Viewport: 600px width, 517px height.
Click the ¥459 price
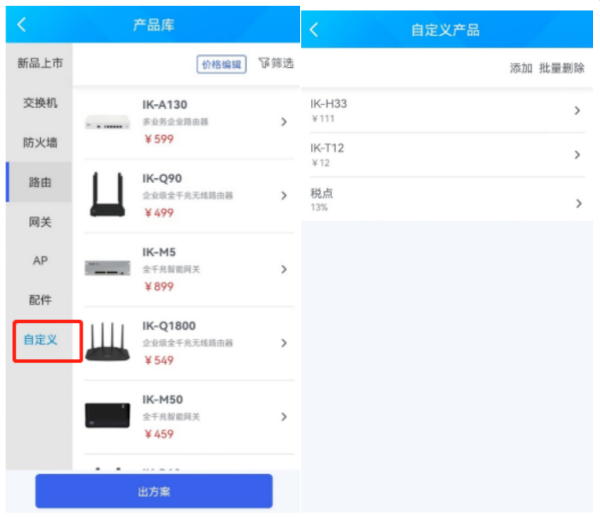159,434
